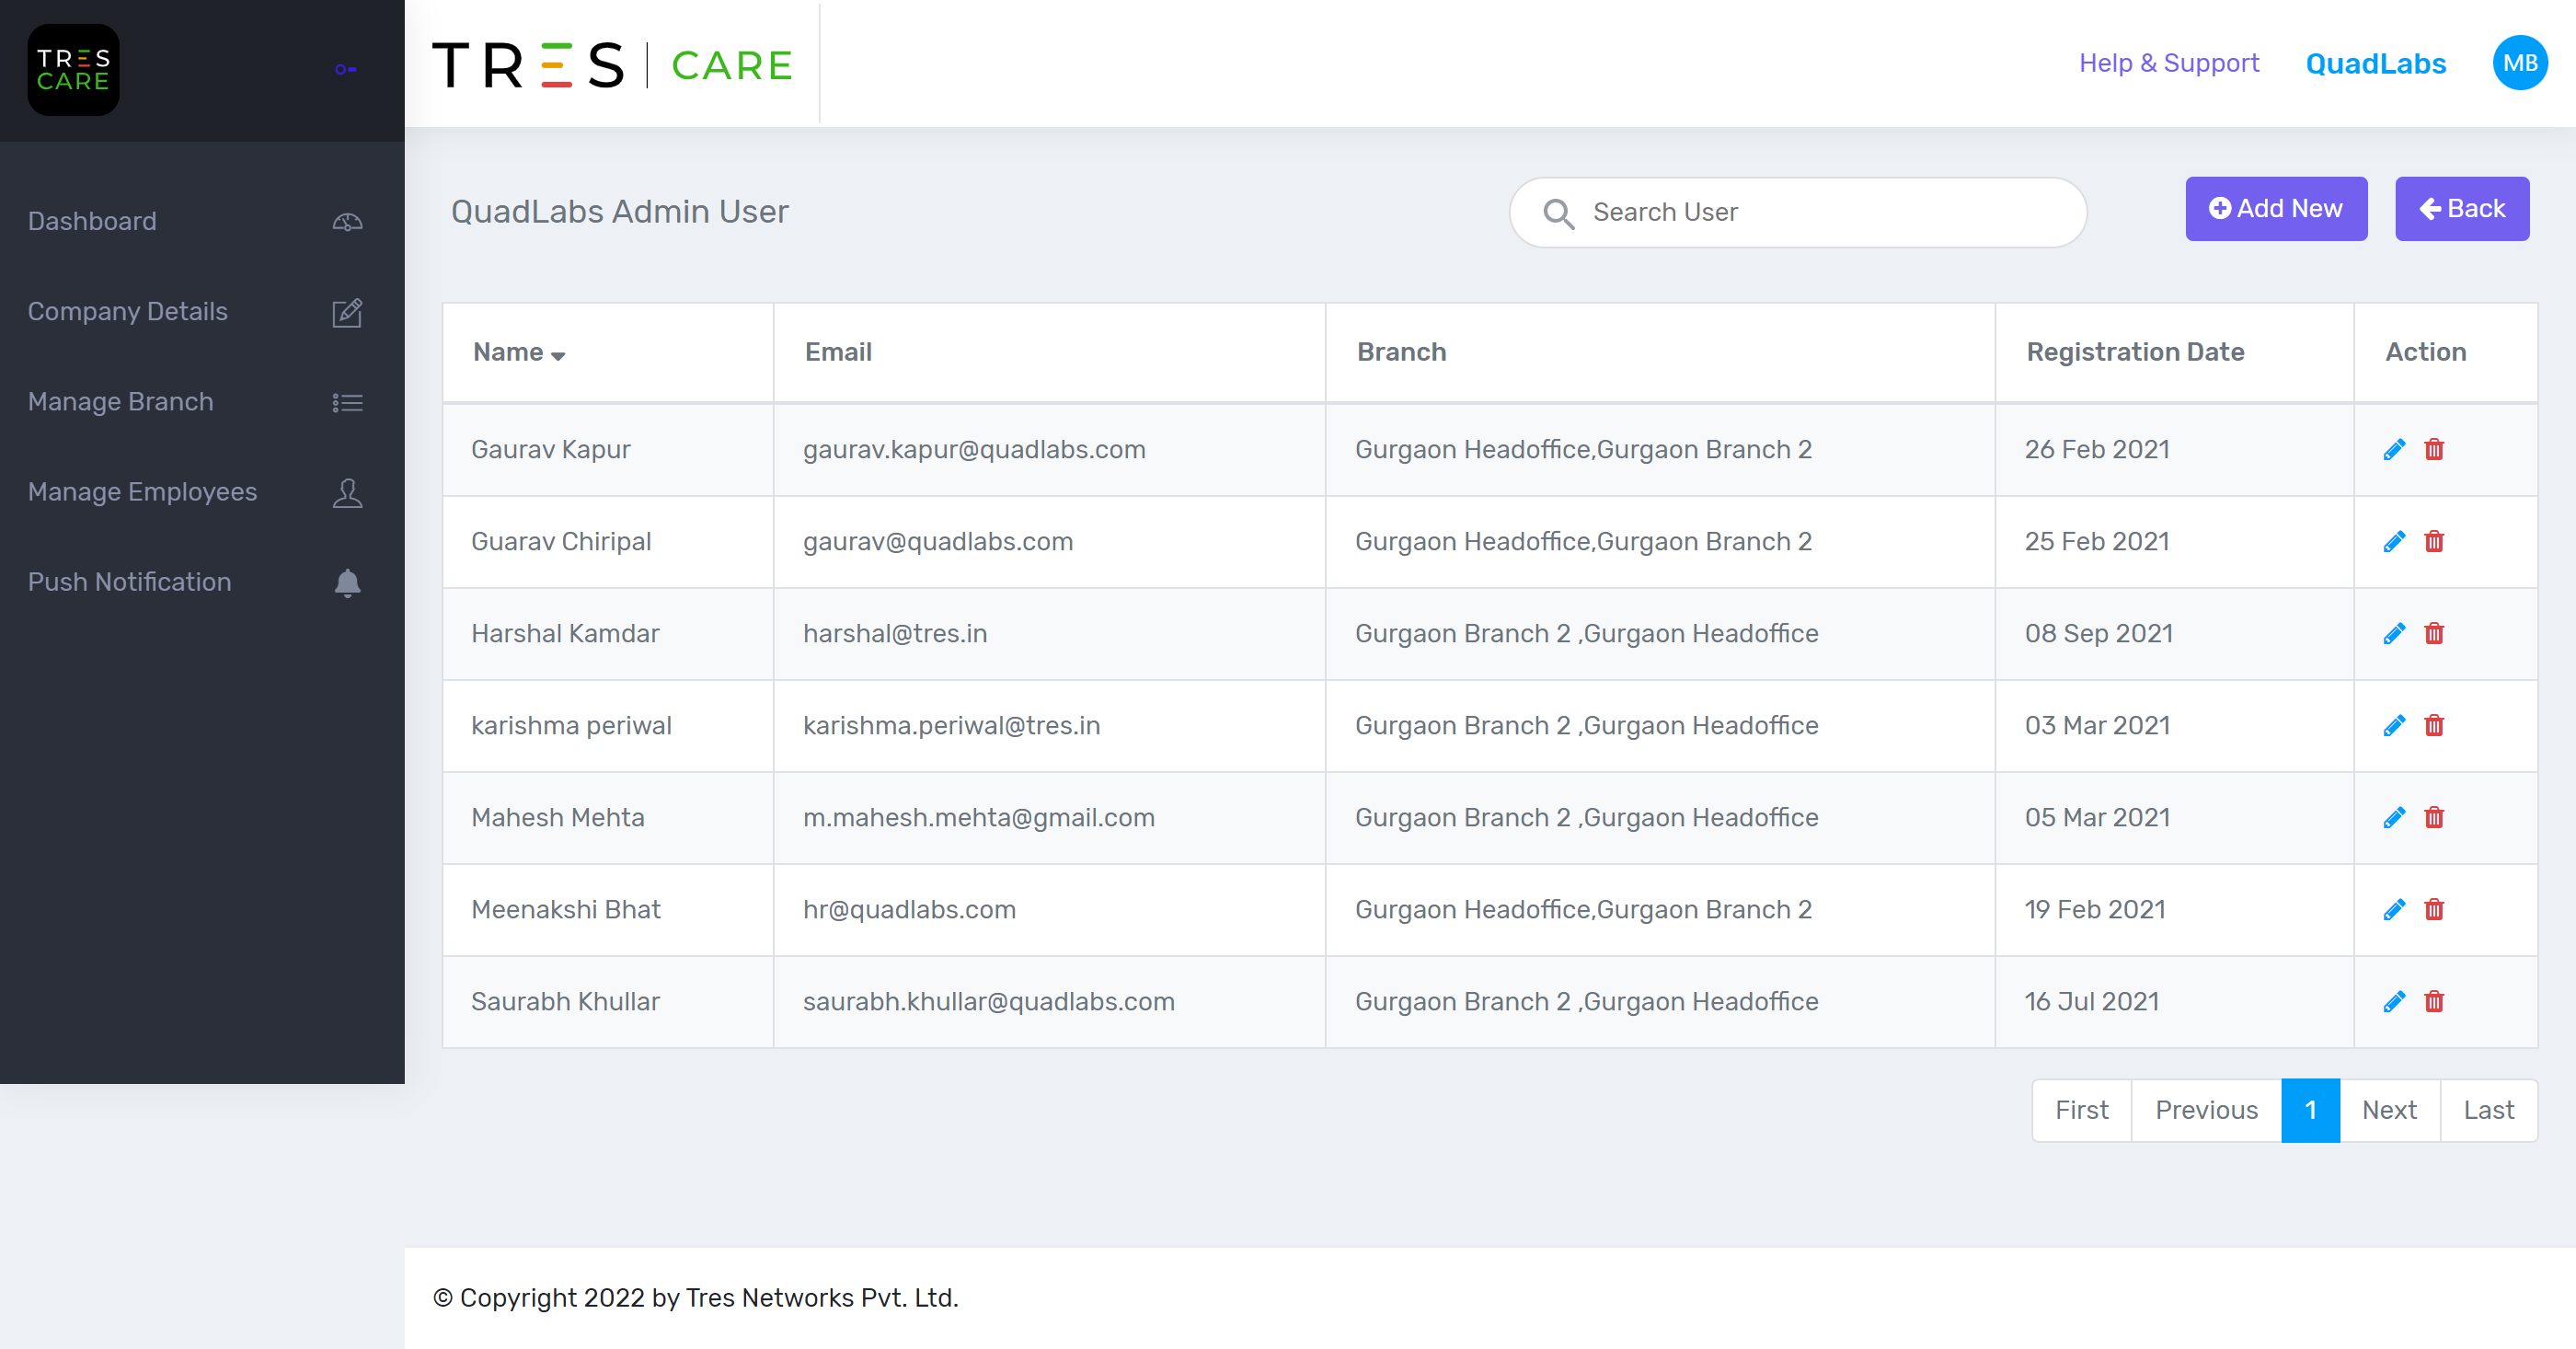Click the Back button

click(2462, 209)
